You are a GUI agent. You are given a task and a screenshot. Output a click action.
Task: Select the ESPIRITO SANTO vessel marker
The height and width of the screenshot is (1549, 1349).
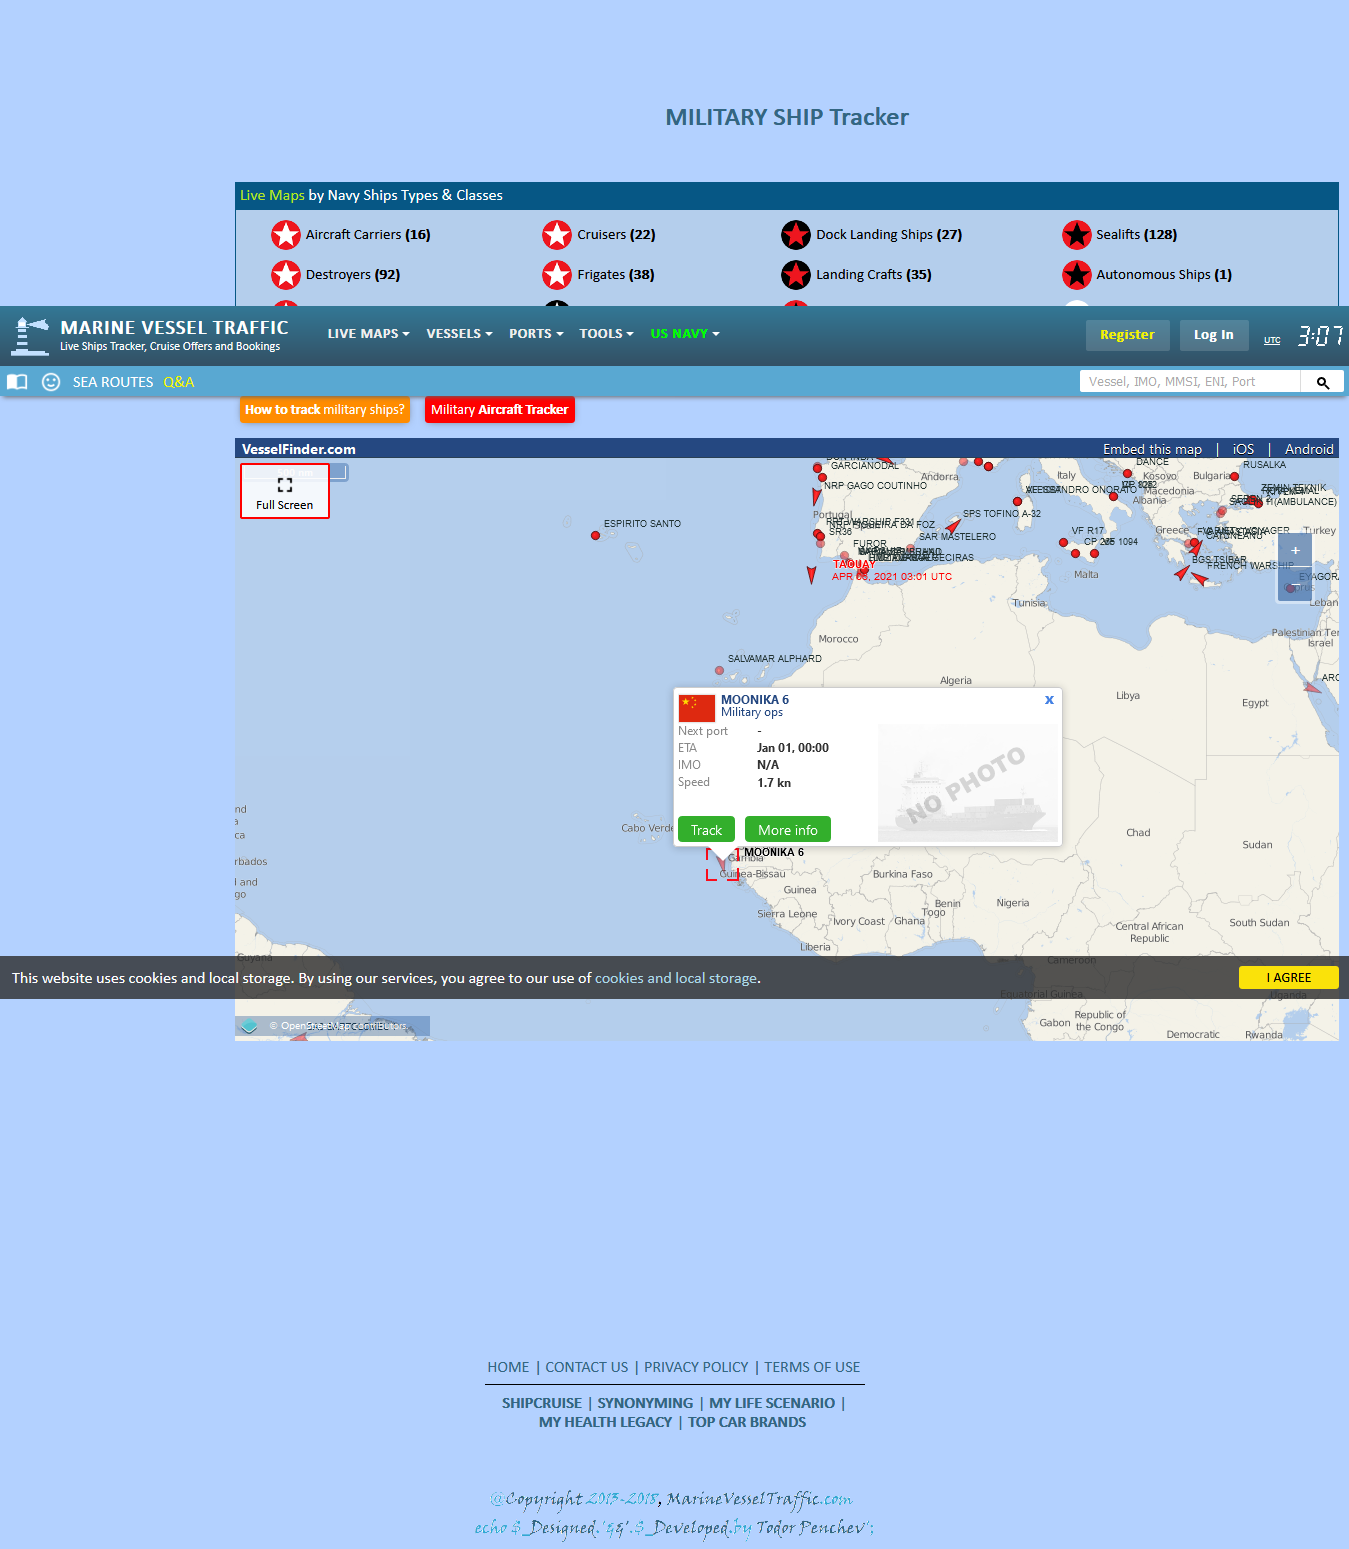click(x=596, y=536)
